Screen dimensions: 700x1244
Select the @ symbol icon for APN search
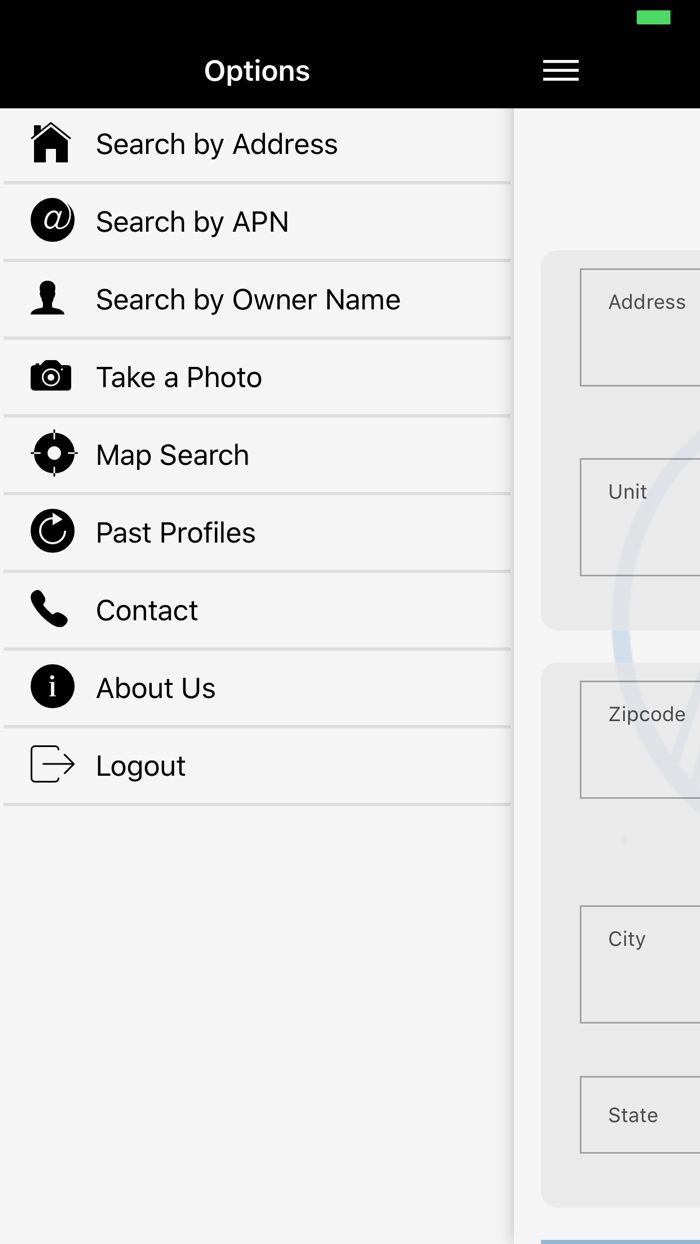[51, 221]
